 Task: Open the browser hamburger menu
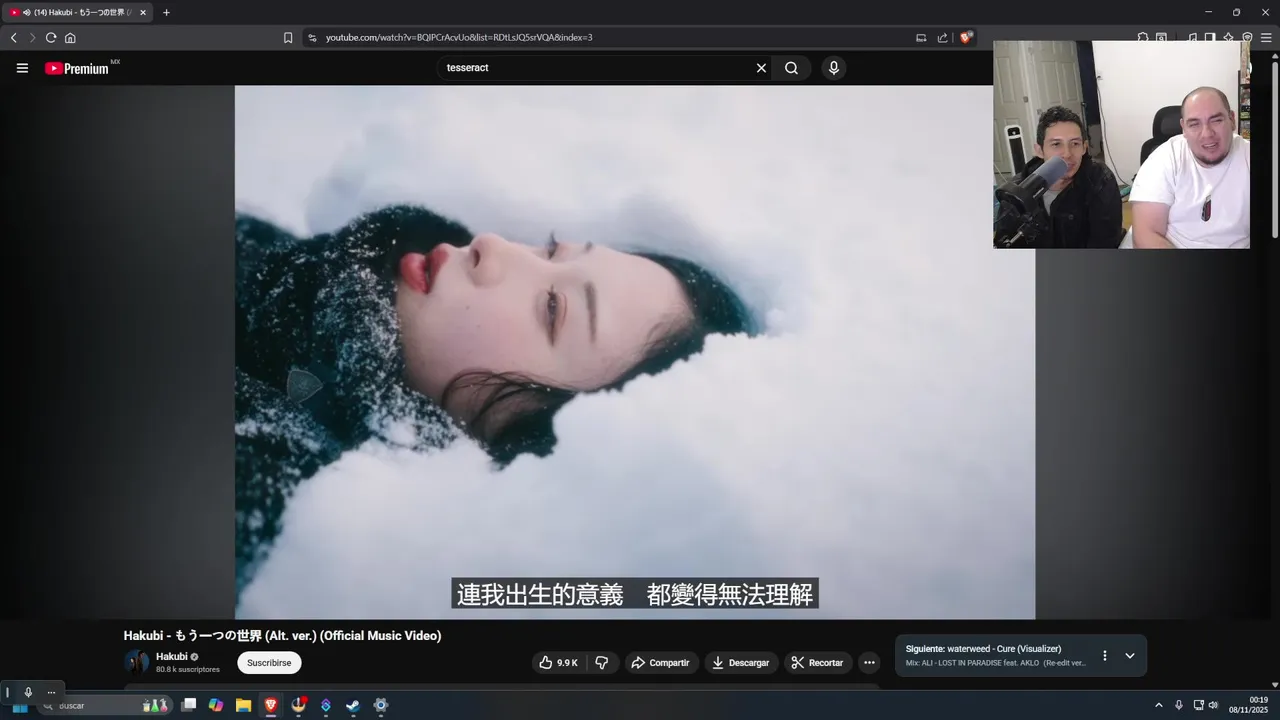[x=1266, y=38]
